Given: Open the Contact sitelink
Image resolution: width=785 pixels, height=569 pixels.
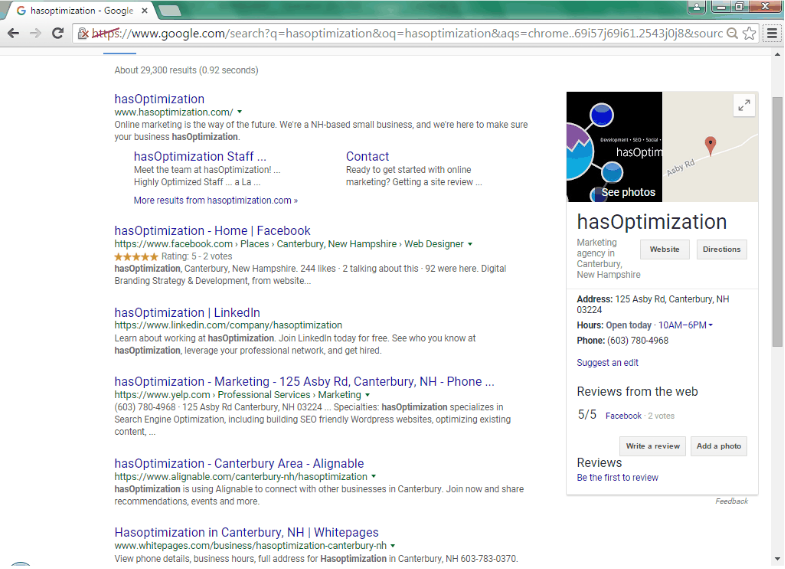Looking at the screenshot, I should (x=367, y=156).
